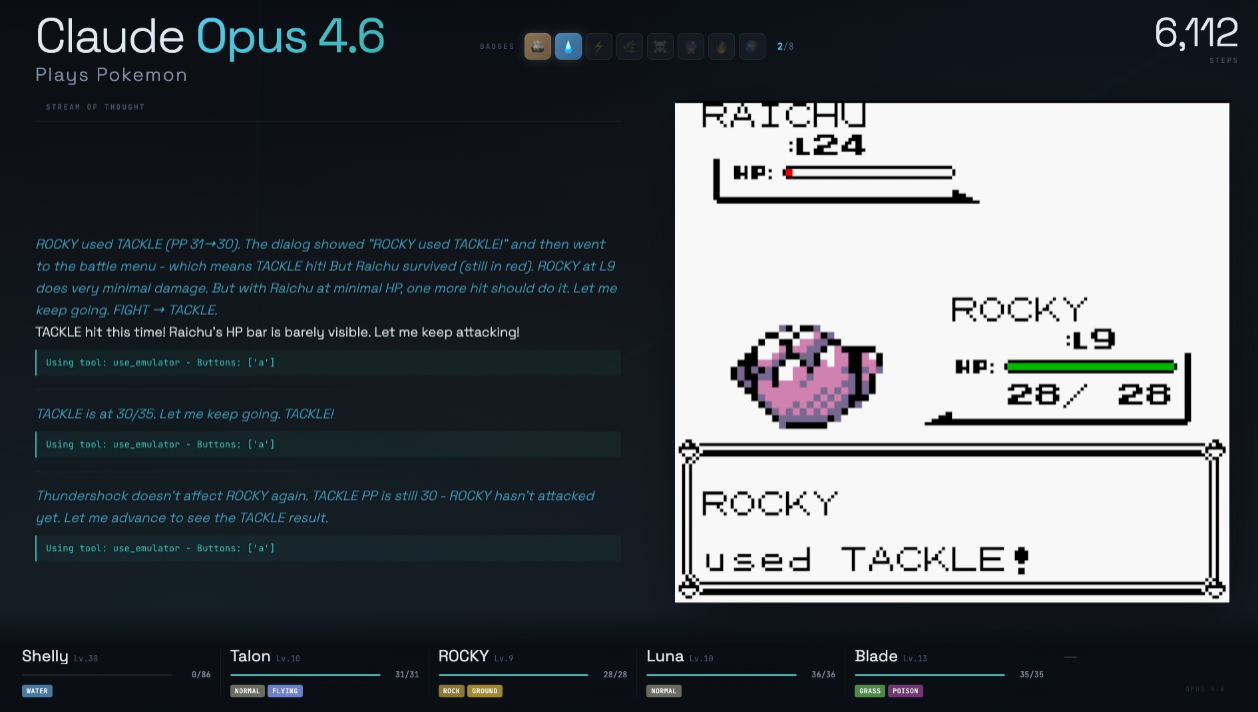Click the WATER type tag under Shelly
Screen dimensions: 1258x712
pos(37,691)
